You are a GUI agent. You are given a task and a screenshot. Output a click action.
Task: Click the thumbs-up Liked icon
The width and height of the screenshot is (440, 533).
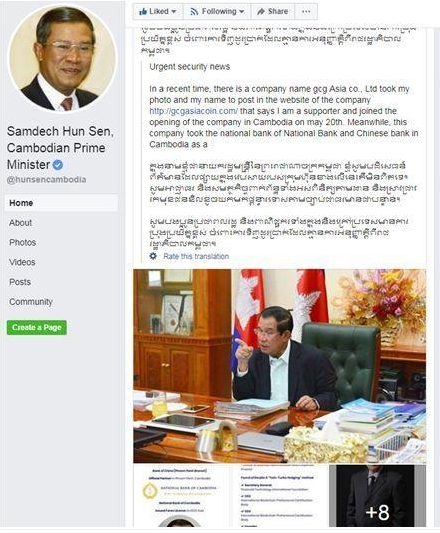click(143, 12)
